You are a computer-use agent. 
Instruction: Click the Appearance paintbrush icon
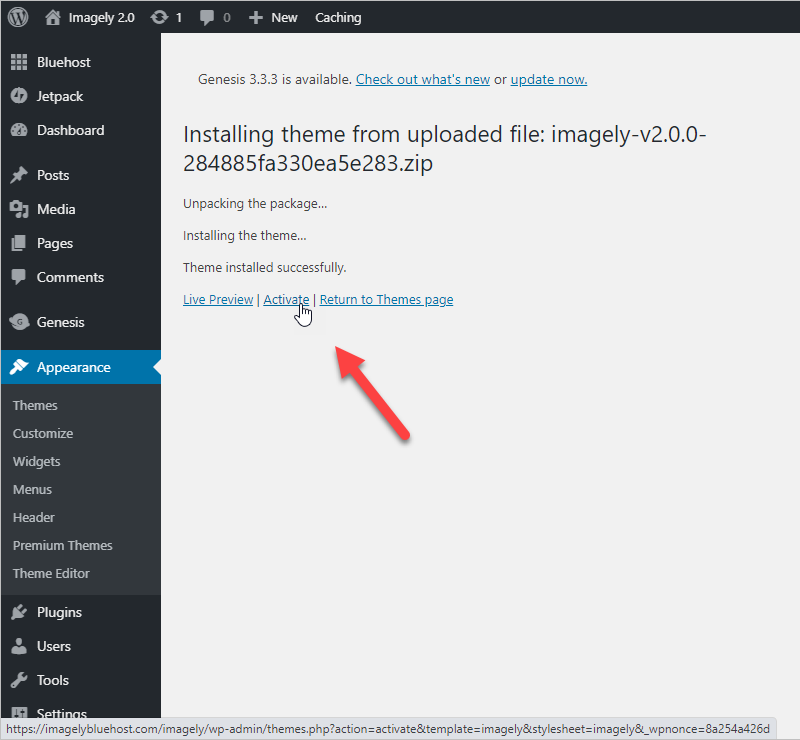(x=19, y=367)
